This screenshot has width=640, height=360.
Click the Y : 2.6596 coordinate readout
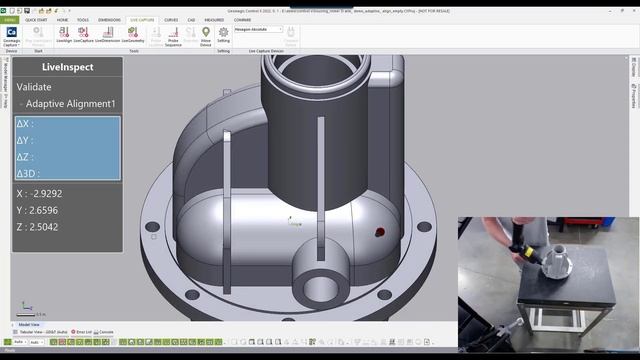tap(37, 210)
